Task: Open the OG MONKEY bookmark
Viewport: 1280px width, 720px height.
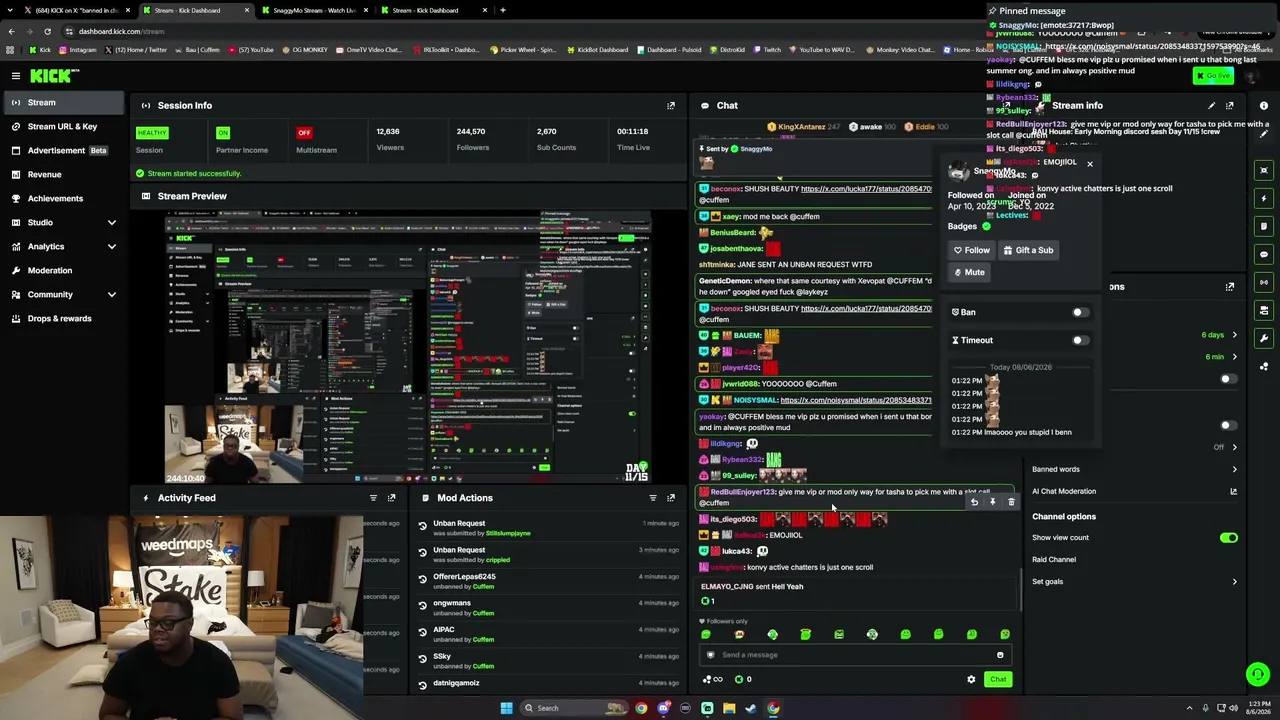Action: point(305,50)
